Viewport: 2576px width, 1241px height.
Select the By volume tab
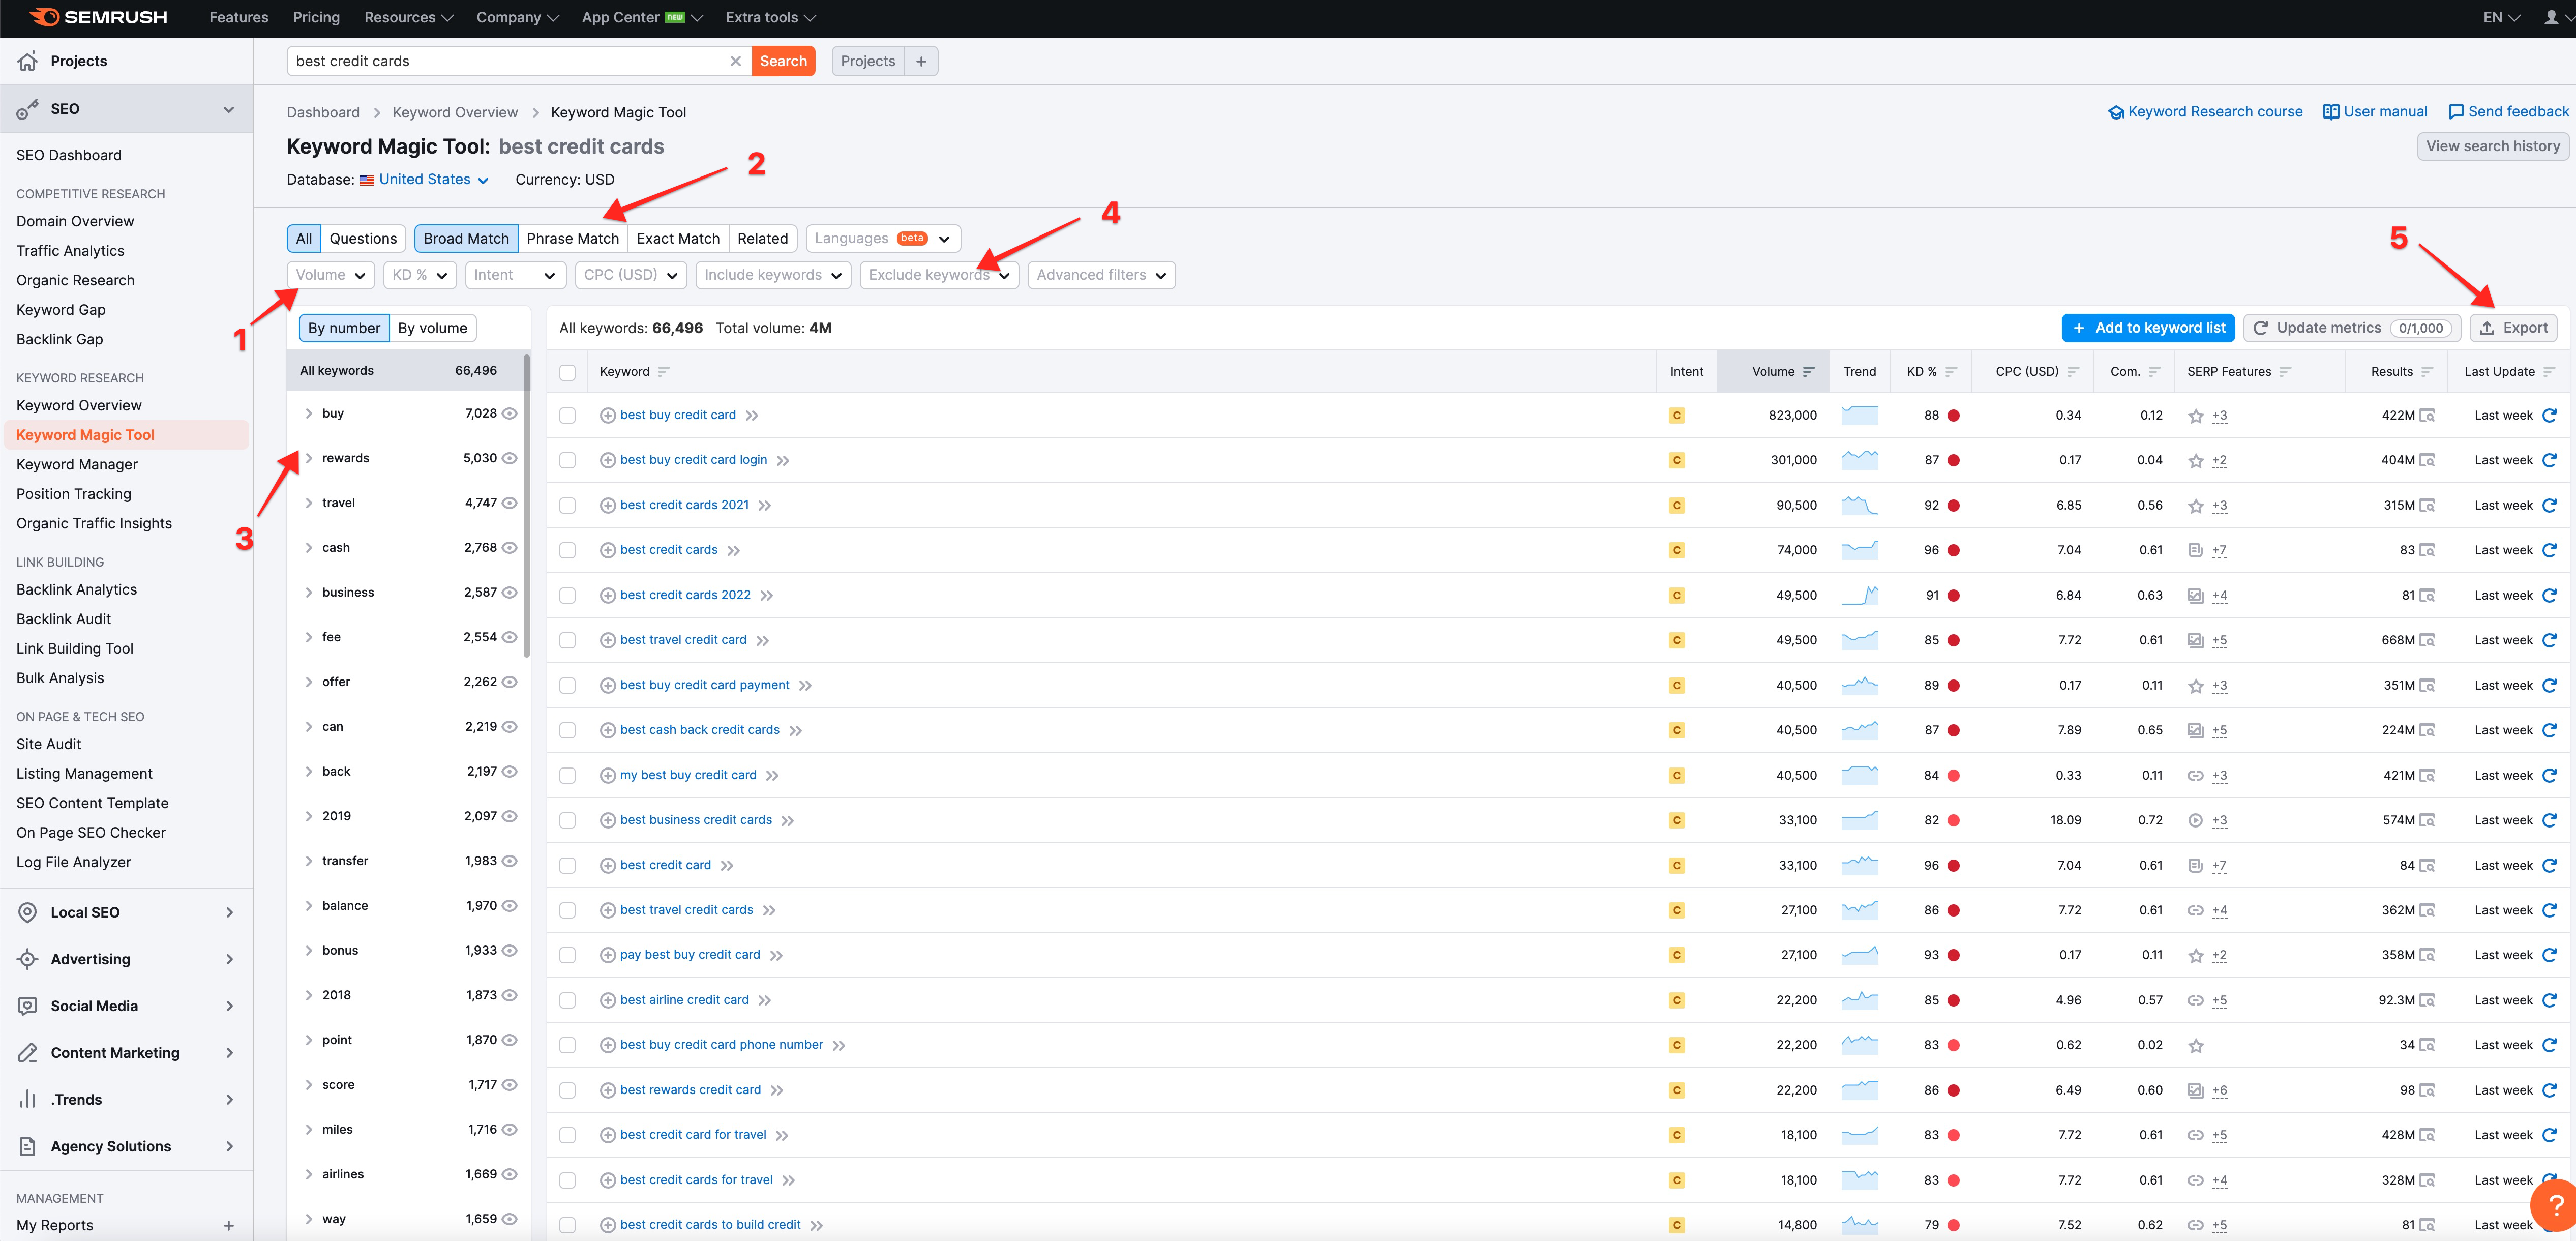click(432, 328)
